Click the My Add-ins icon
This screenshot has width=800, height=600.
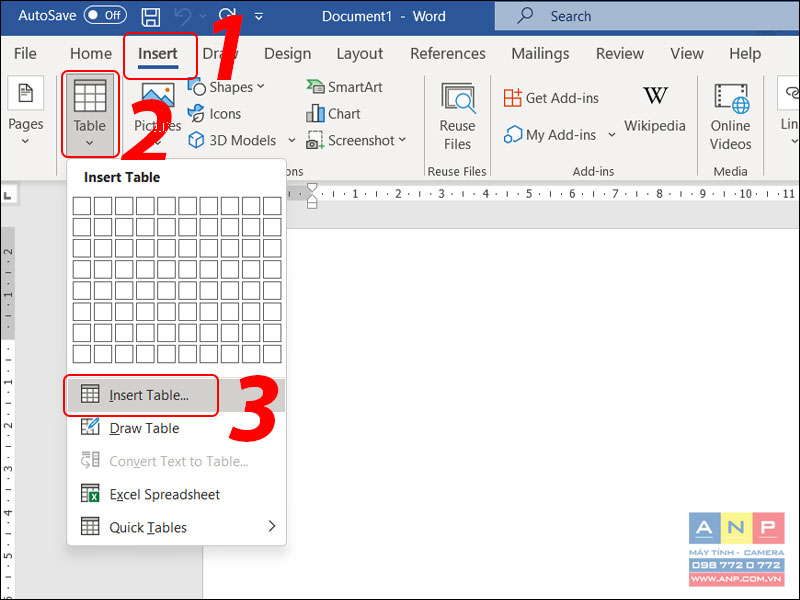pos(513,135)
